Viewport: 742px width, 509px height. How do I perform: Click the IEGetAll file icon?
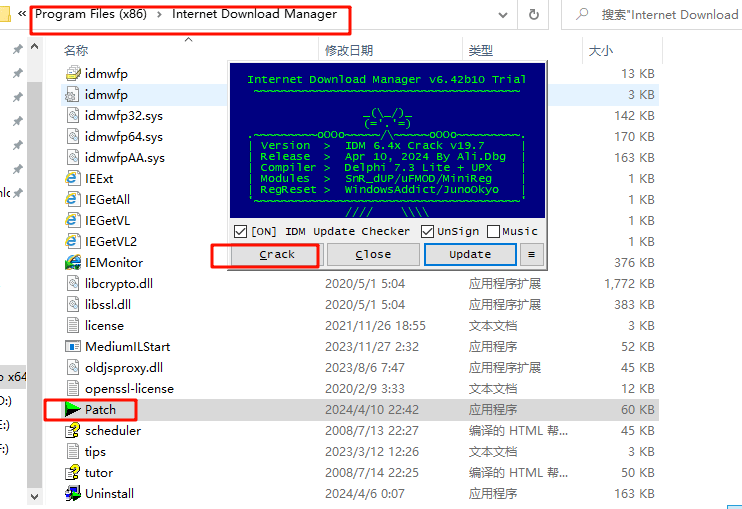pos(72,200)
